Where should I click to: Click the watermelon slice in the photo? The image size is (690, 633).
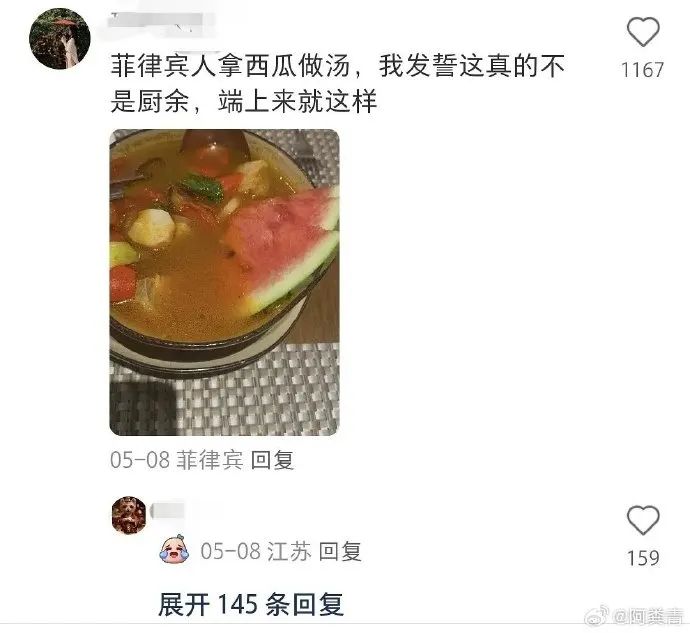[x=283, y=247]
